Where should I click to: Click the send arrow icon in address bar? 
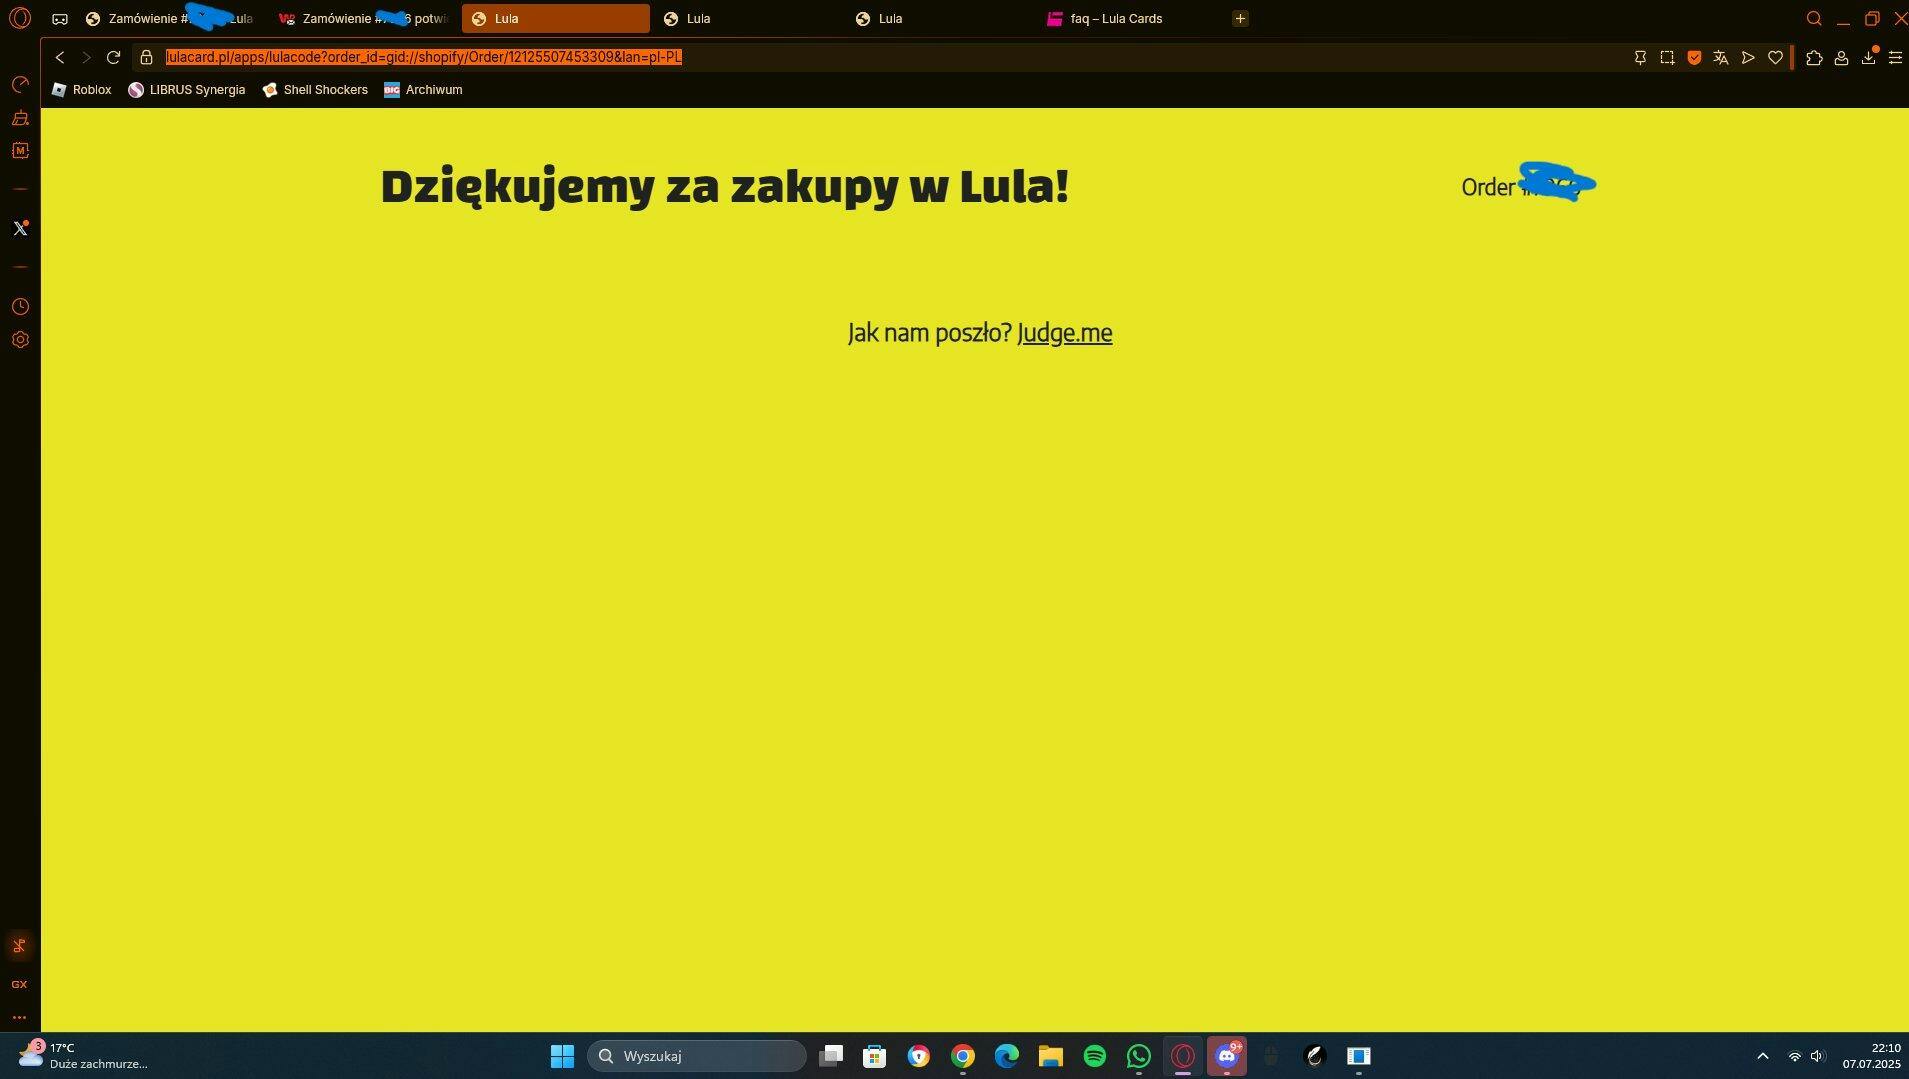1748,58
